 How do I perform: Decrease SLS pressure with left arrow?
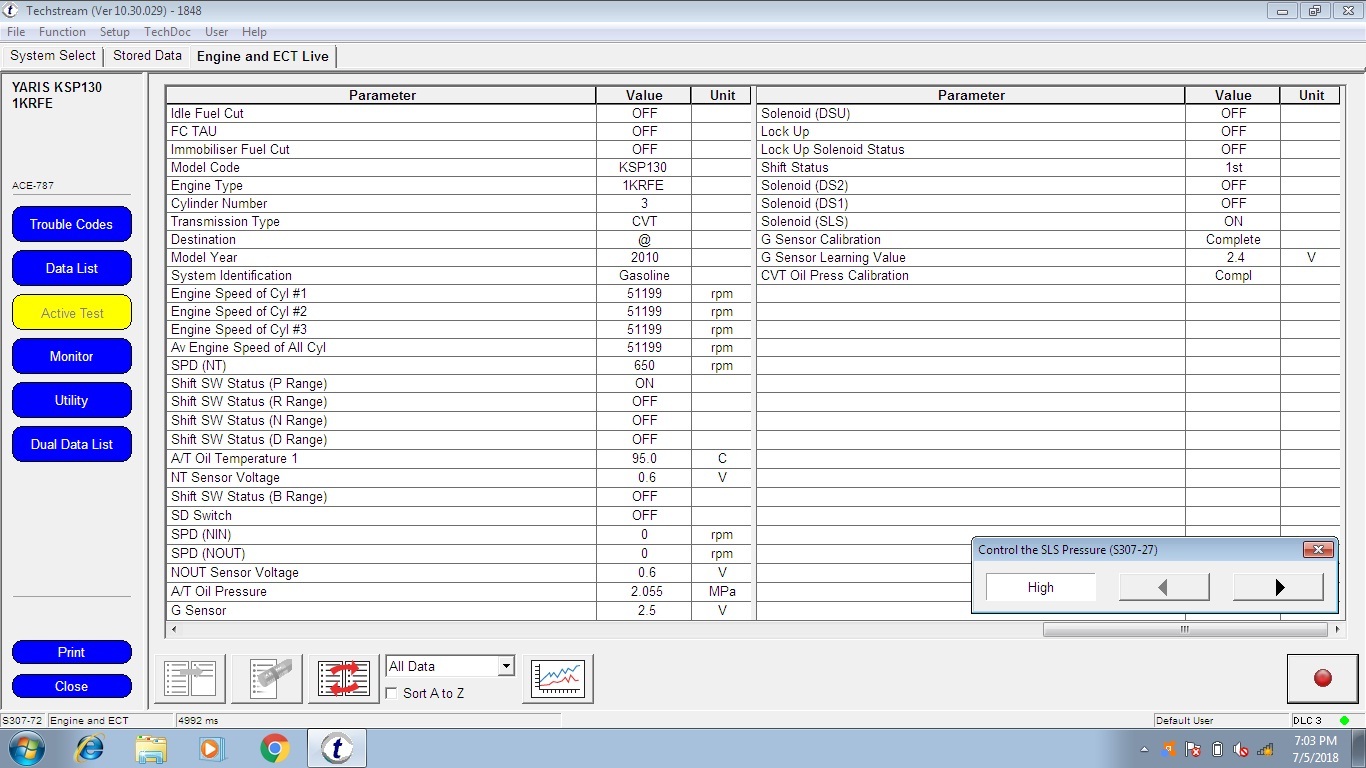[x=1164, y=587]
